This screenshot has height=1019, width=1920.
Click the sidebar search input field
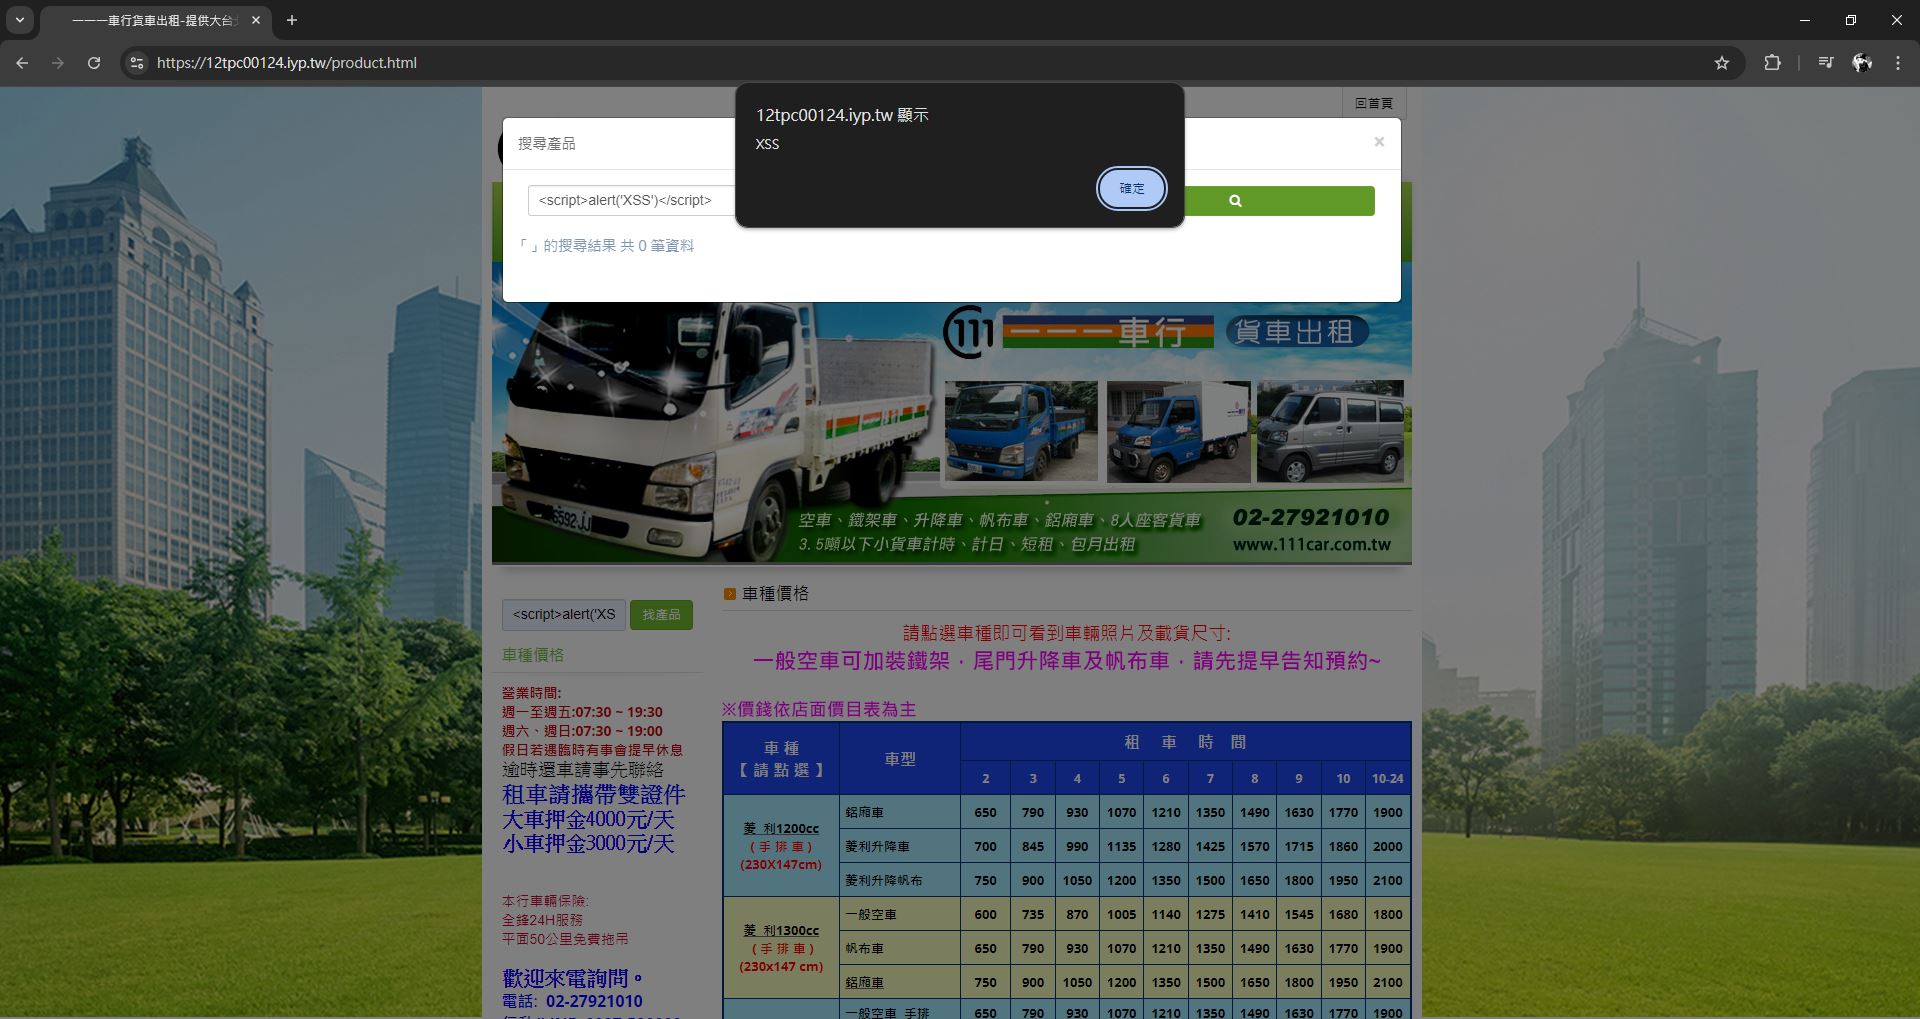point(564,615)
